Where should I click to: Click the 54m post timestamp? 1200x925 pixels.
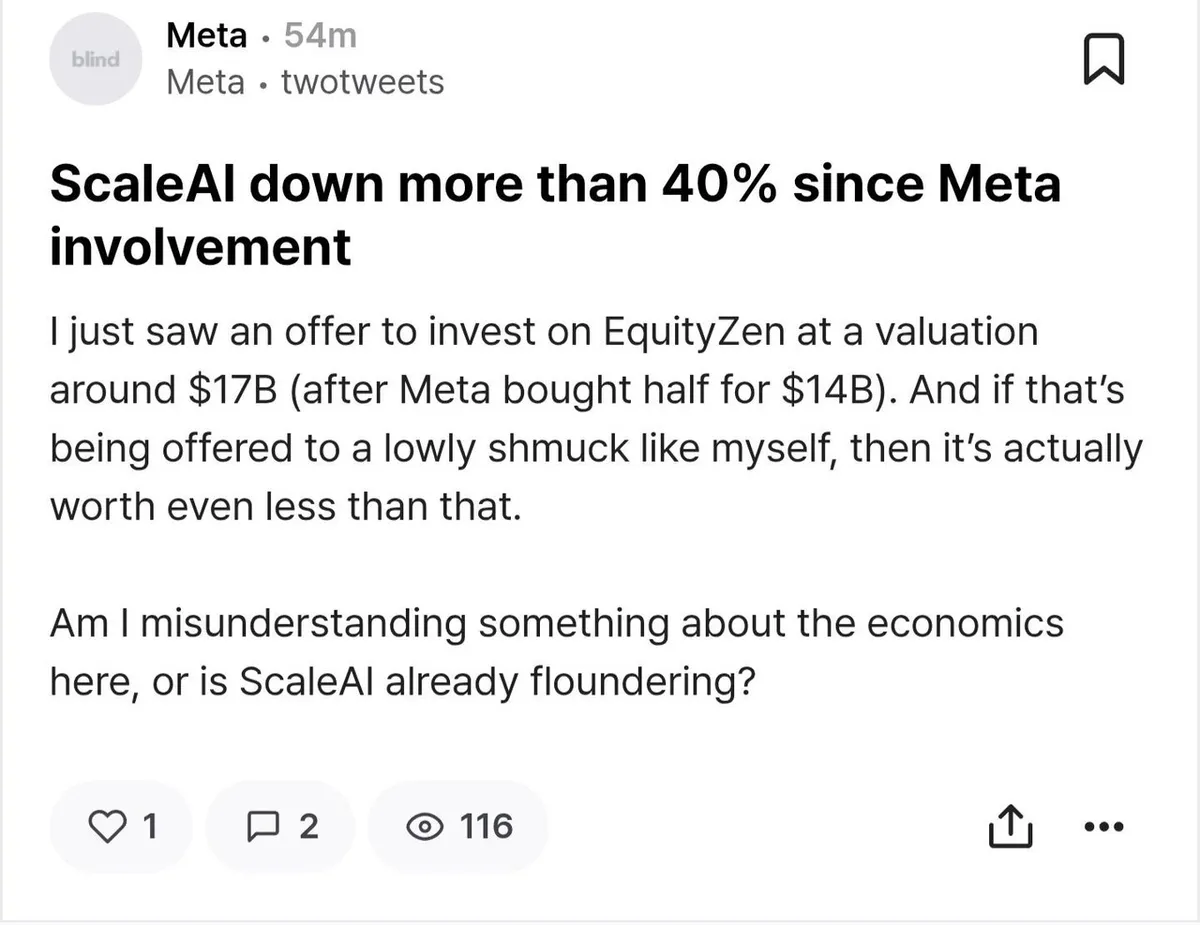pyautogui.click(x=320, y=36)
